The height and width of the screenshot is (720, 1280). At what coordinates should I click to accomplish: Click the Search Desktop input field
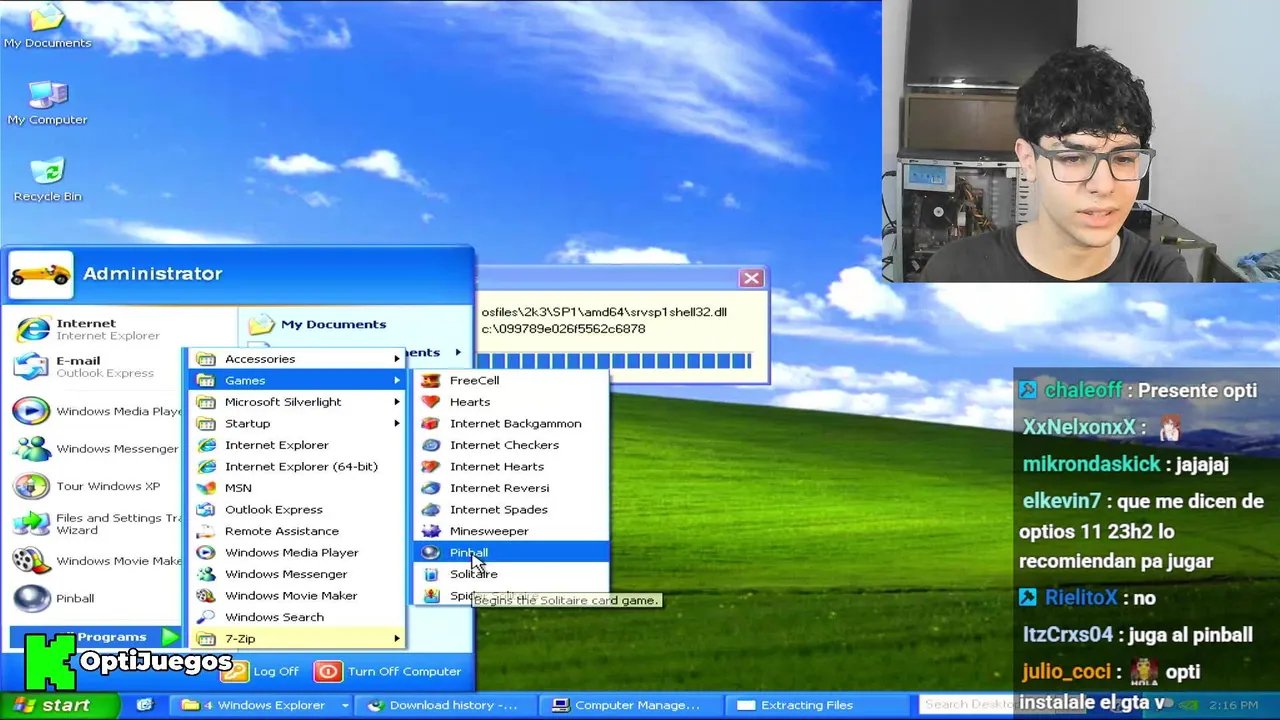[968, 704]
